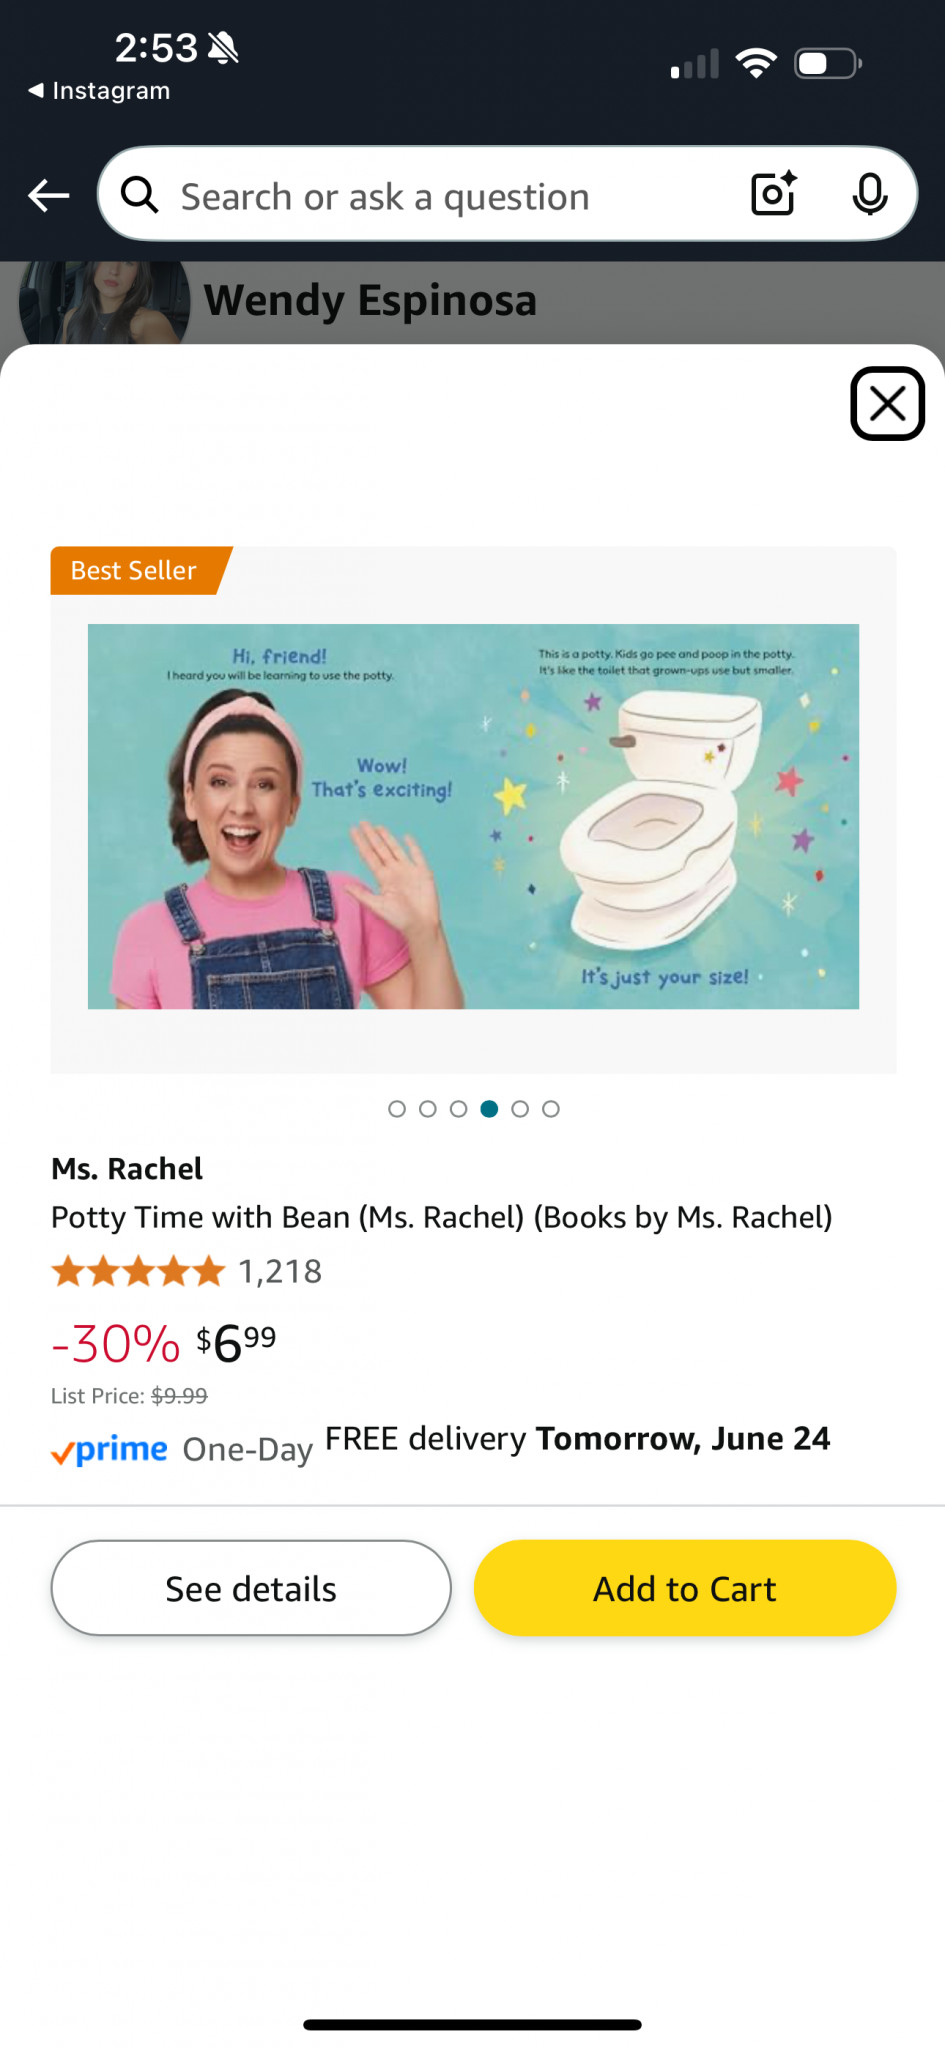Image resolution: width=945 pixels, height=2048 pixels.
Task: Open camera lens search icon
Action: 774,193
